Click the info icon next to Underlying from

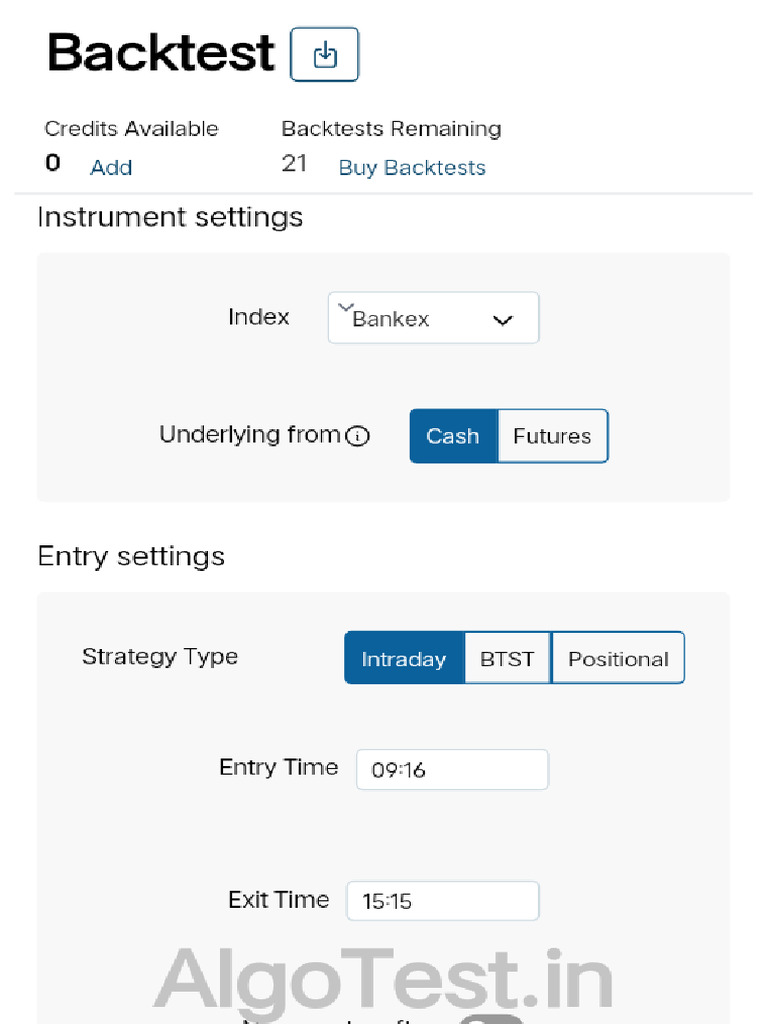(357, 436)
